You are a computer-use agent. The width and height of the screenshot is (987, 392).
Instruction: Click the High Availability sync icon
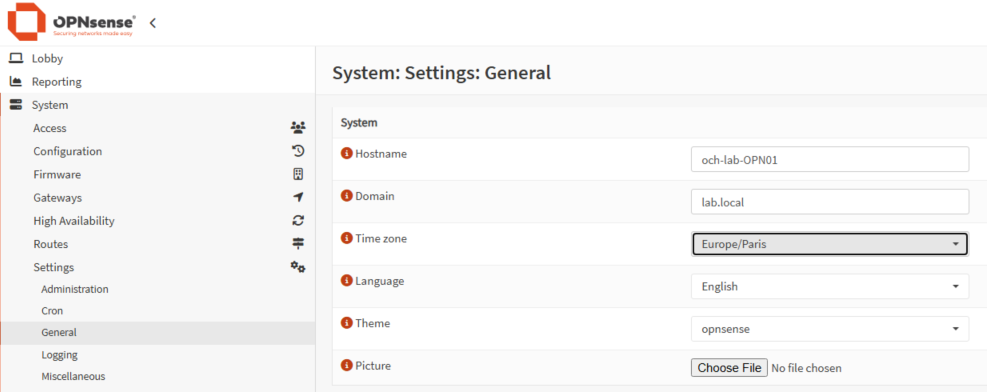tap(298, 221)
